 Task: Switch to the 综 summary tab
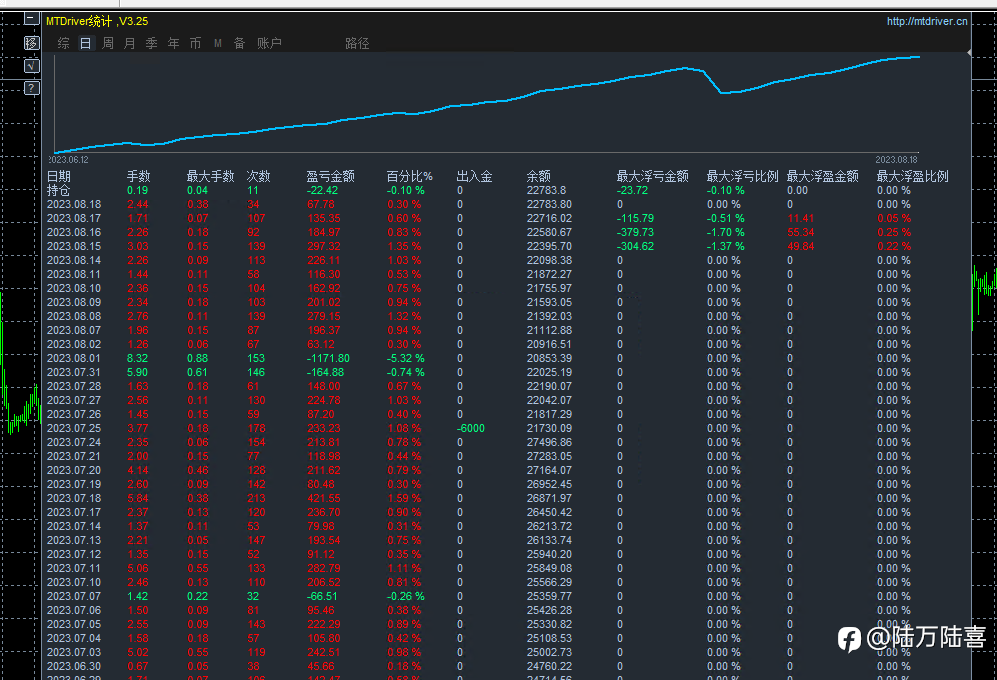[x=64, y=43]
